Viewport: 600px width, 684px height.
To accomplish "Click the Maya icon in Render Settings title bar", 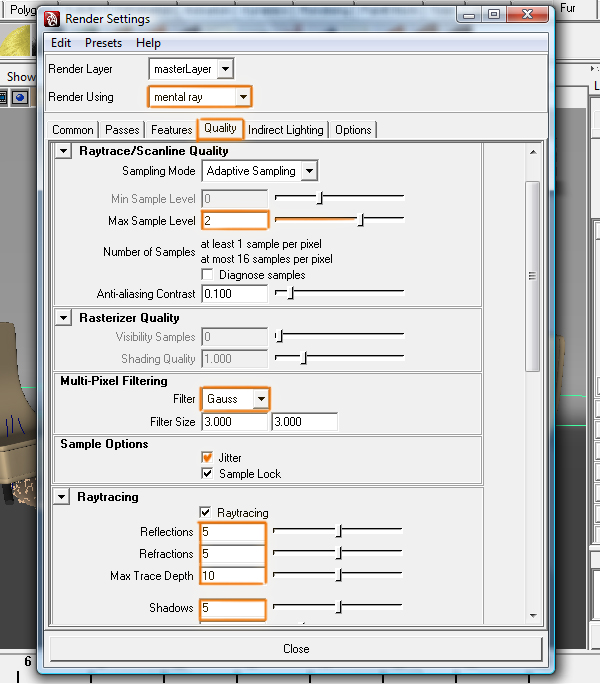I will tap(52, 19).
